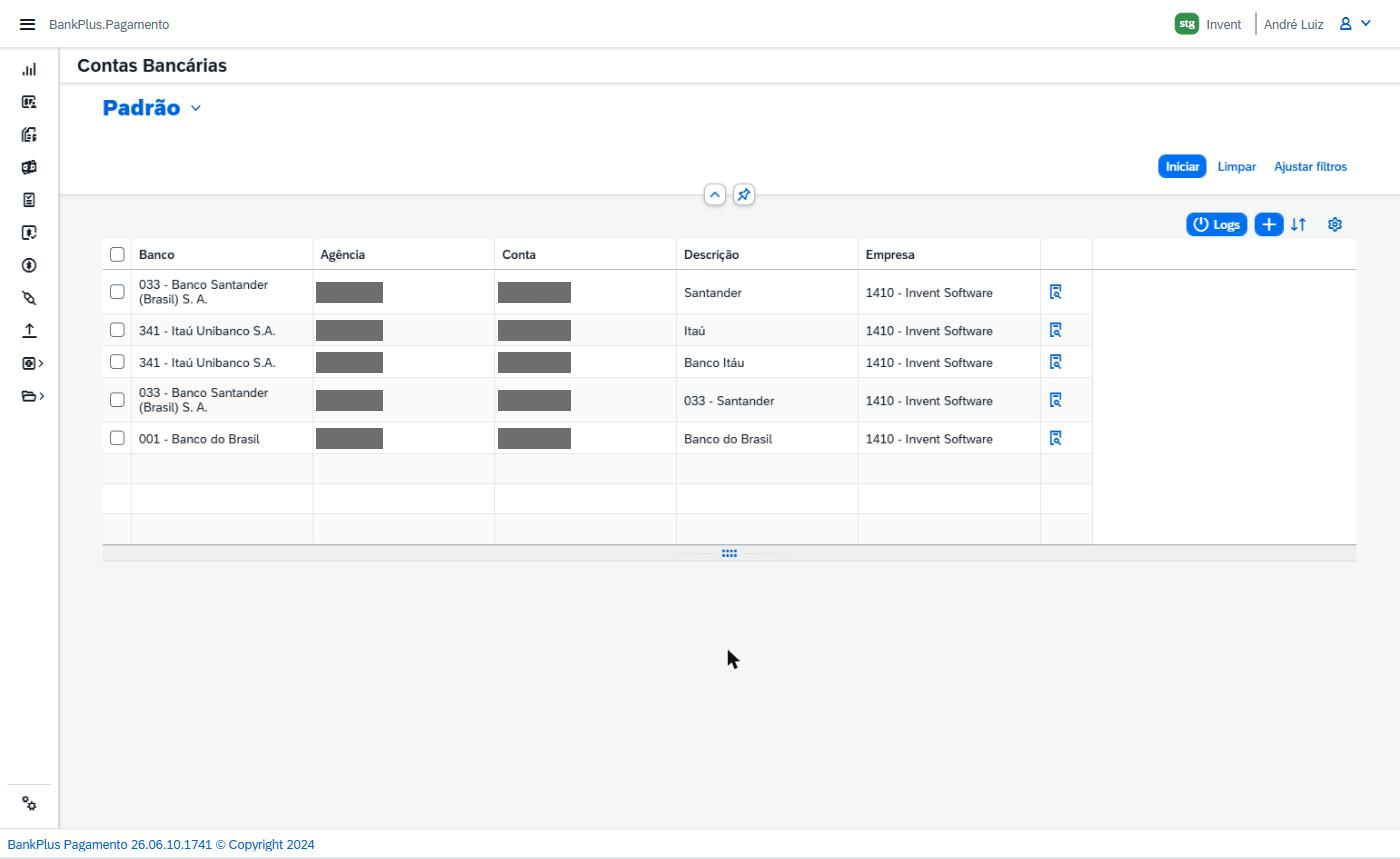Image resolution: width=1400 pixels, height=859 pixels.
Task: Open the banknotes money sidebar icon
Action: (29, 167)
